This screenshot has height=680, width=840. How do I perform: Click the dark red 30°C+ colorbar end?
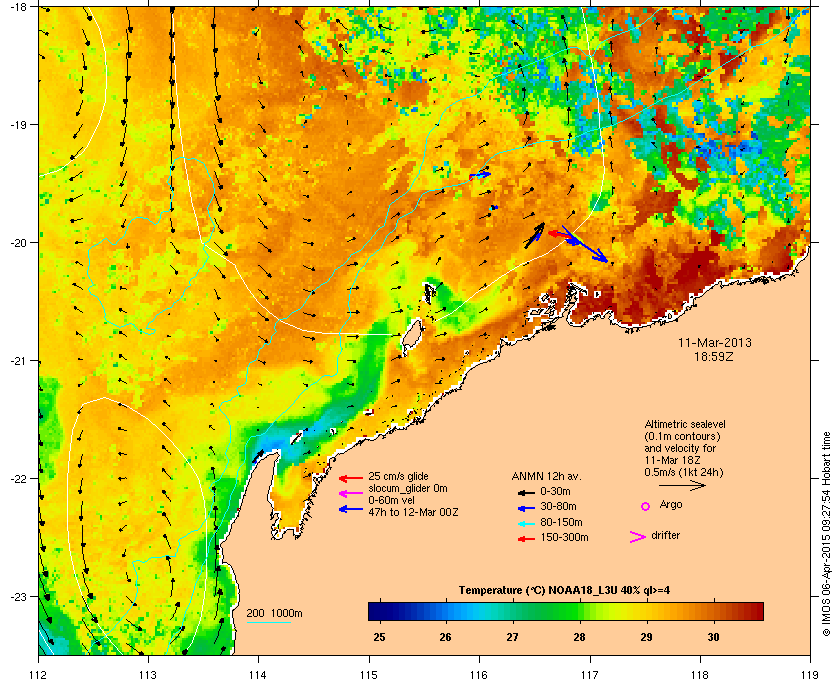coord(753,611)
